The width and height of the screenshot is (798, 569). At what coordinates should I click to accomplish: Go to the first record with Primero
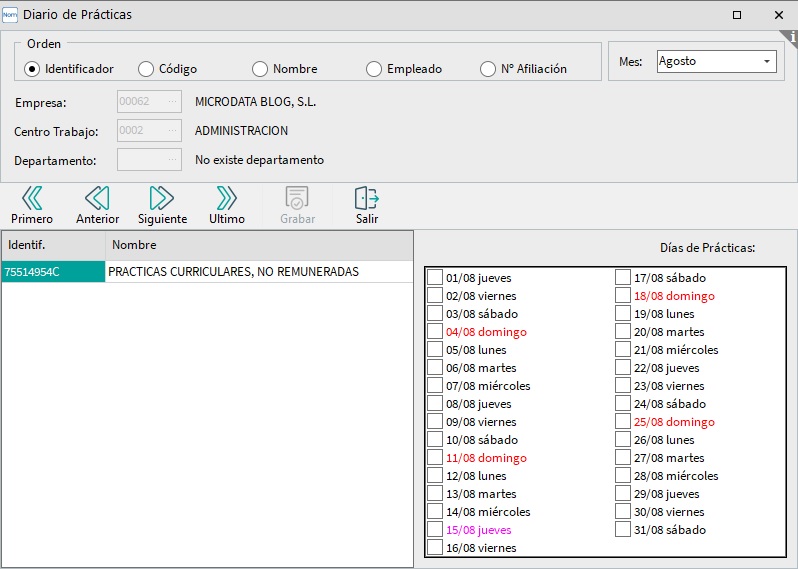click(32, 198)
